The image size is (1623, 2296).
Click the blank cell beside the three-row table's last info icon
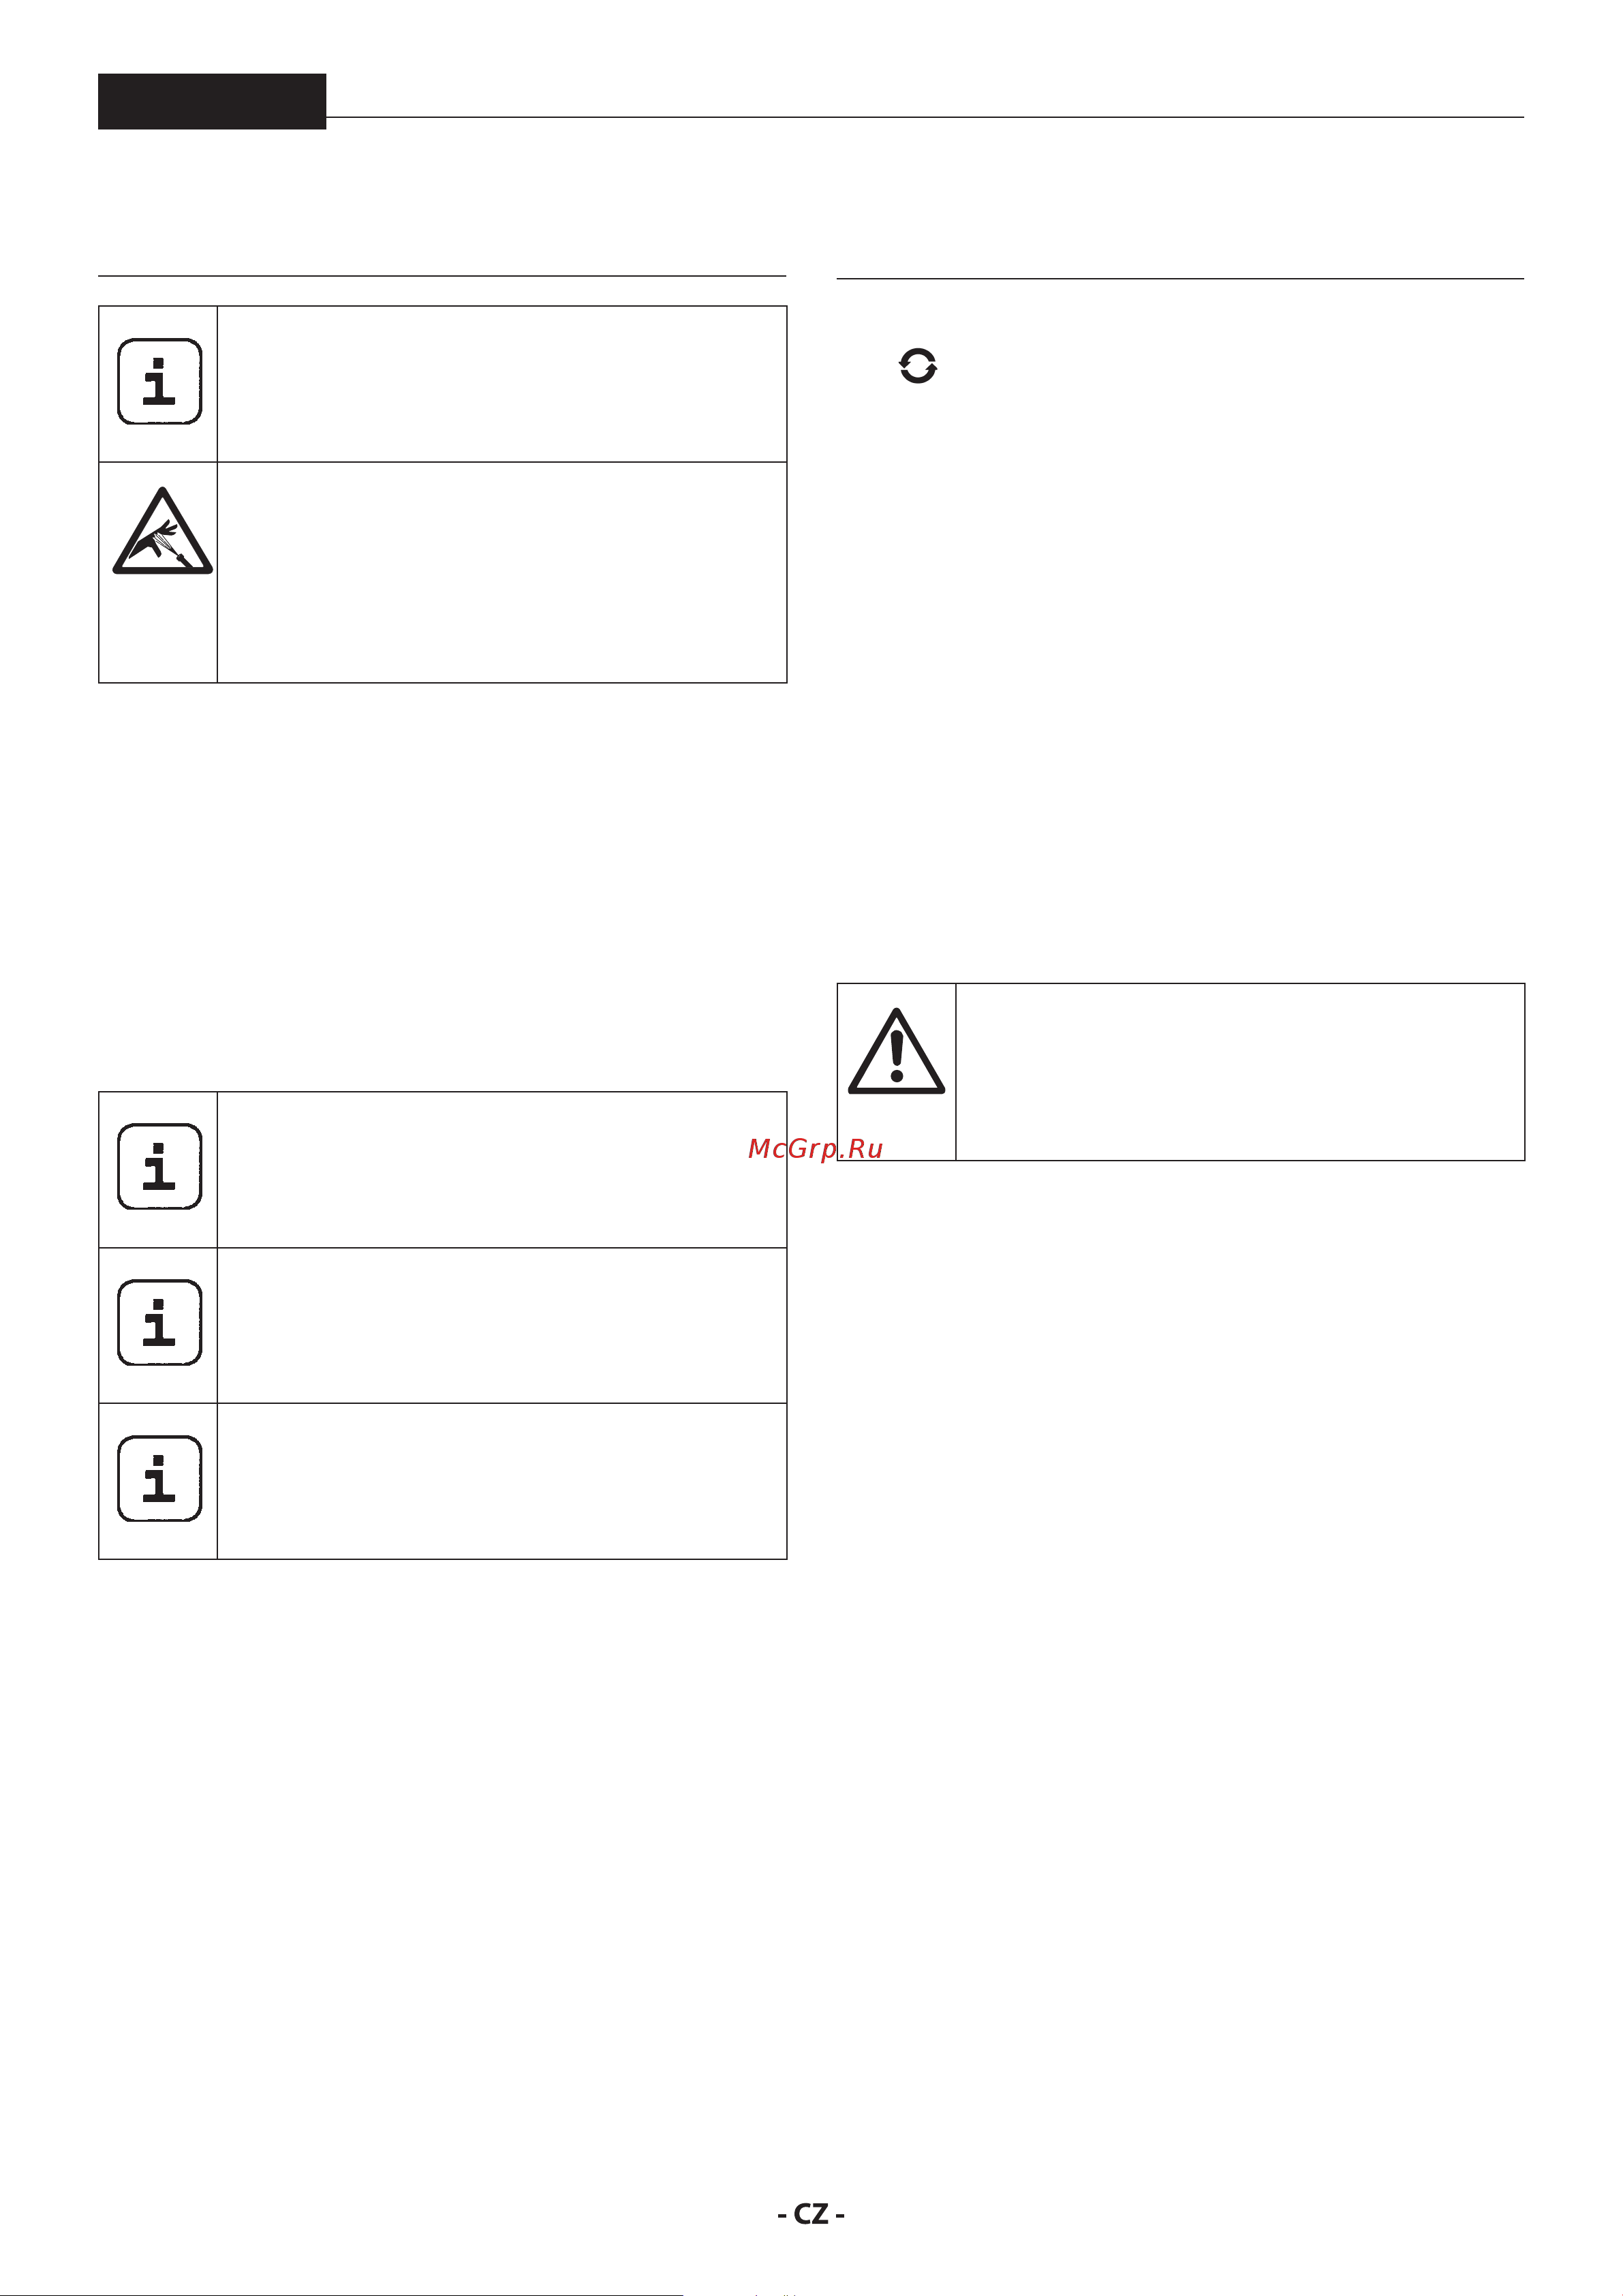tap(502, 1481)
